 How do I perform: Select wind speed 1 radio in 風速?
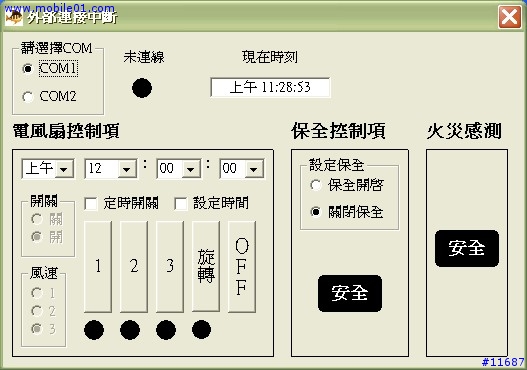pos(36,293)
